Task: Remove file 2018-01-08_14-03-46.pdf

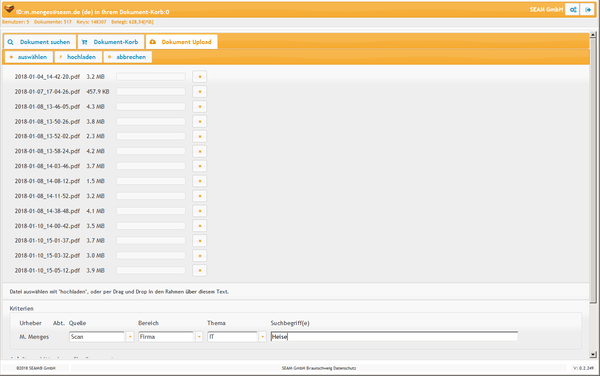Action: tap(199, 166)
